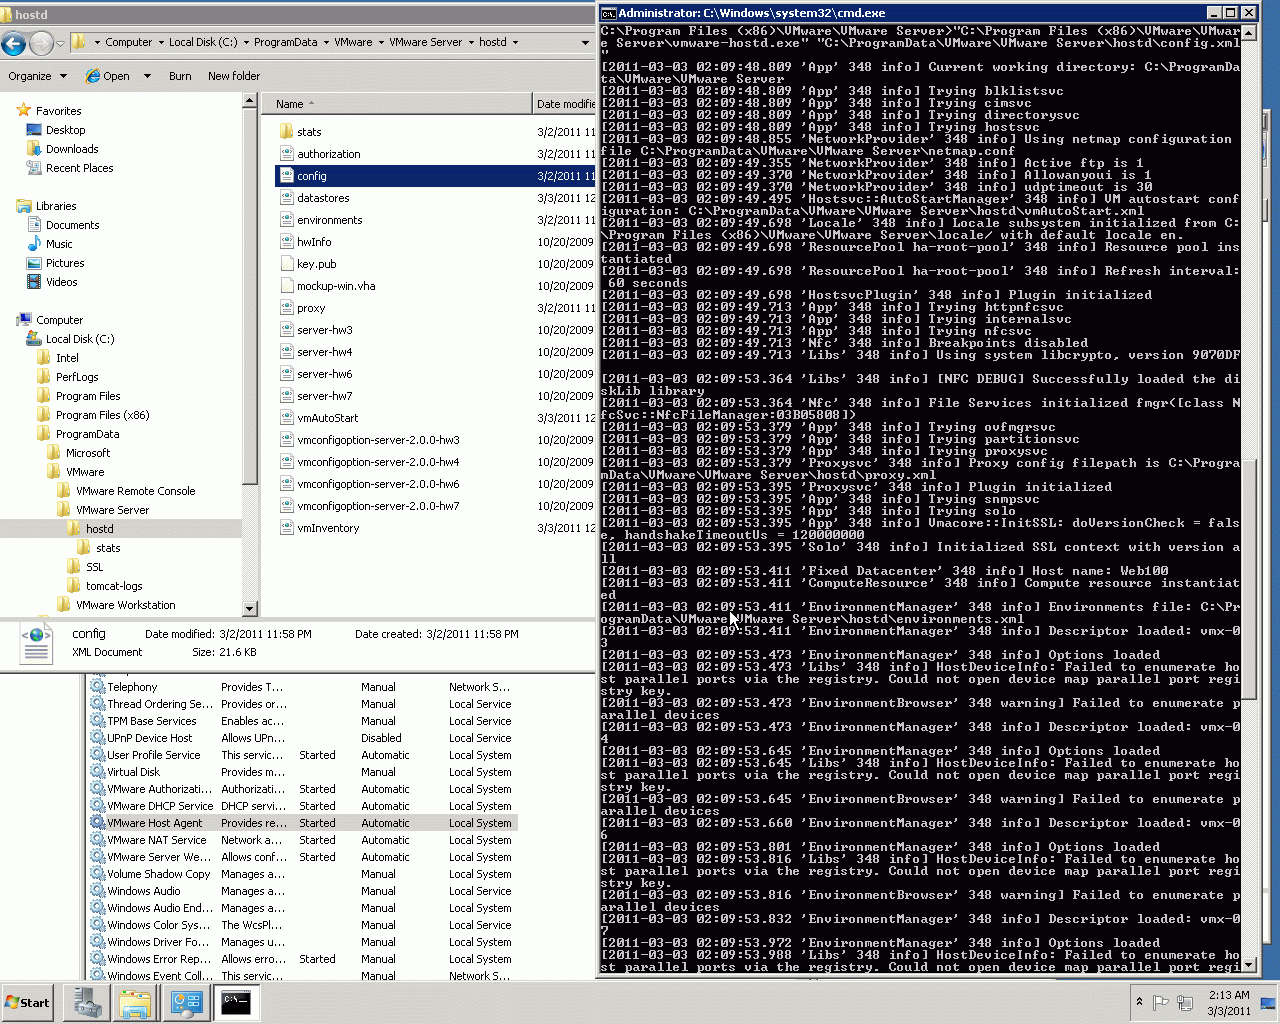1280x1024 pixels.
Task: Click the Explorer Back navigation arrow
Action: 14,43
